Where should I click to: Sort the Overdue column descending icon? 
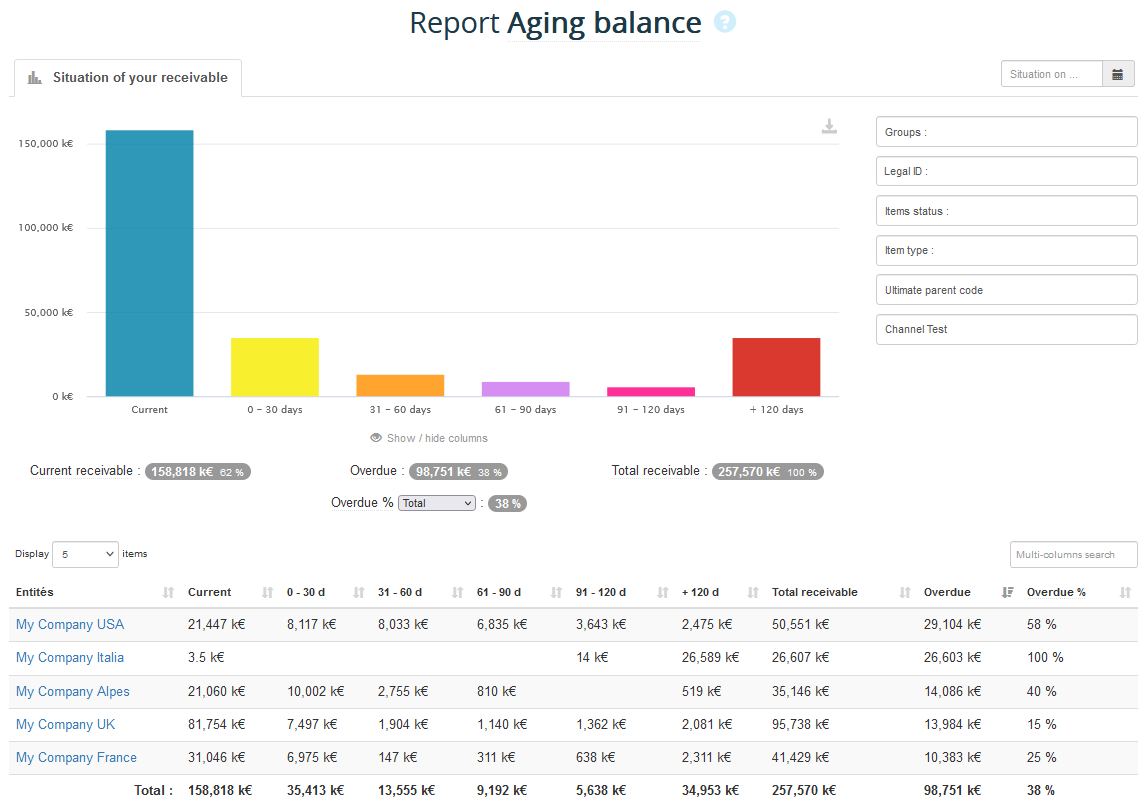point(1007,593)
